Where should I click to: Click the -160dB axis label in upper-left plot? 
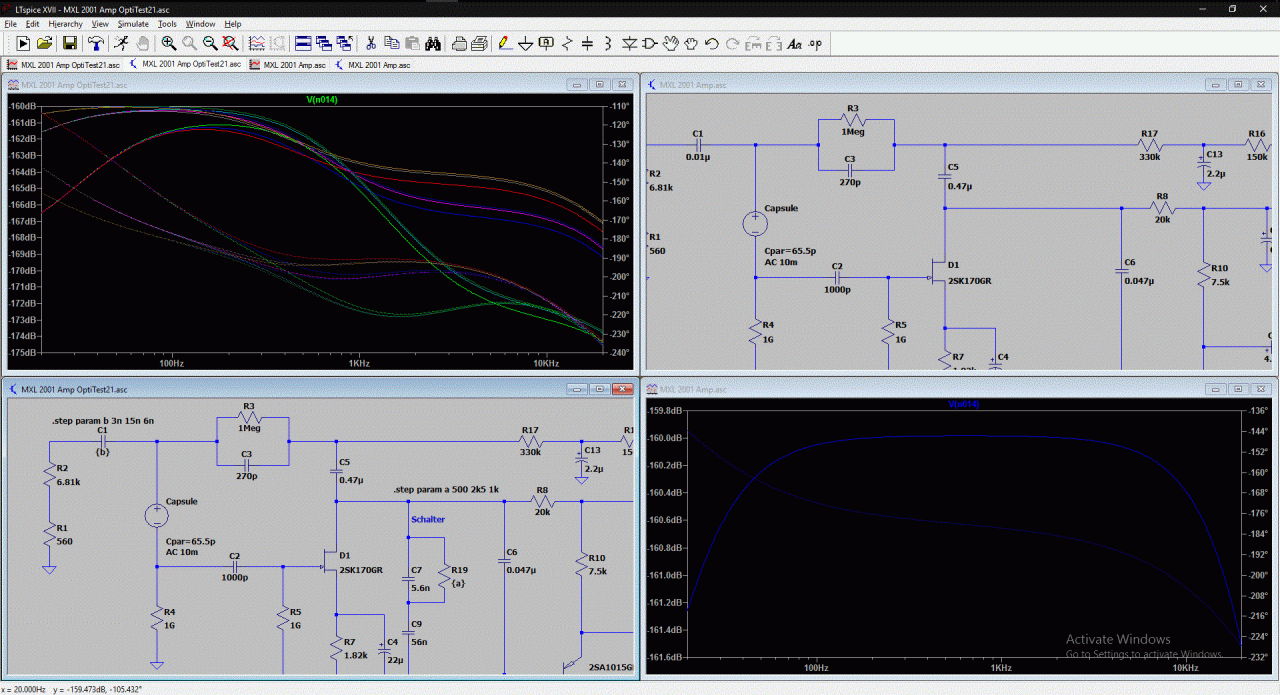tap(23, 106)
